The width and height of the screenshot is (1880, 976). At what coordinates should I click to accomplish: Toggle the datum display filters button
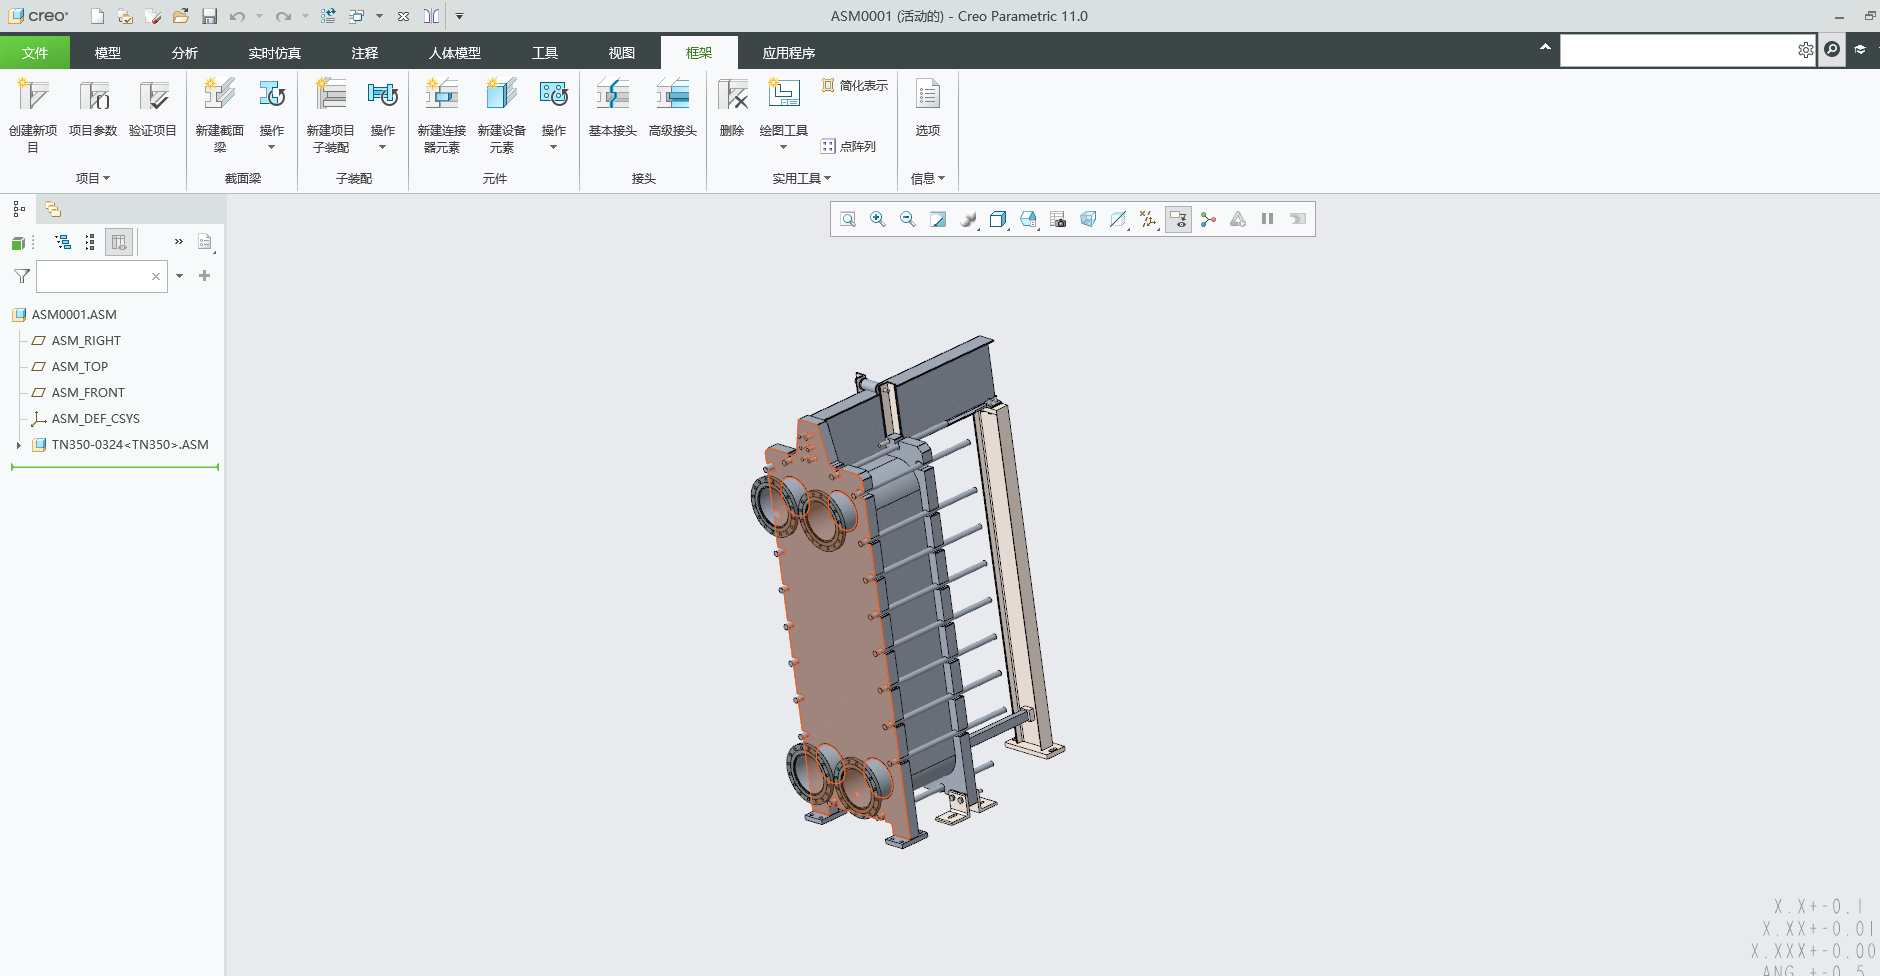[1148, 219]
